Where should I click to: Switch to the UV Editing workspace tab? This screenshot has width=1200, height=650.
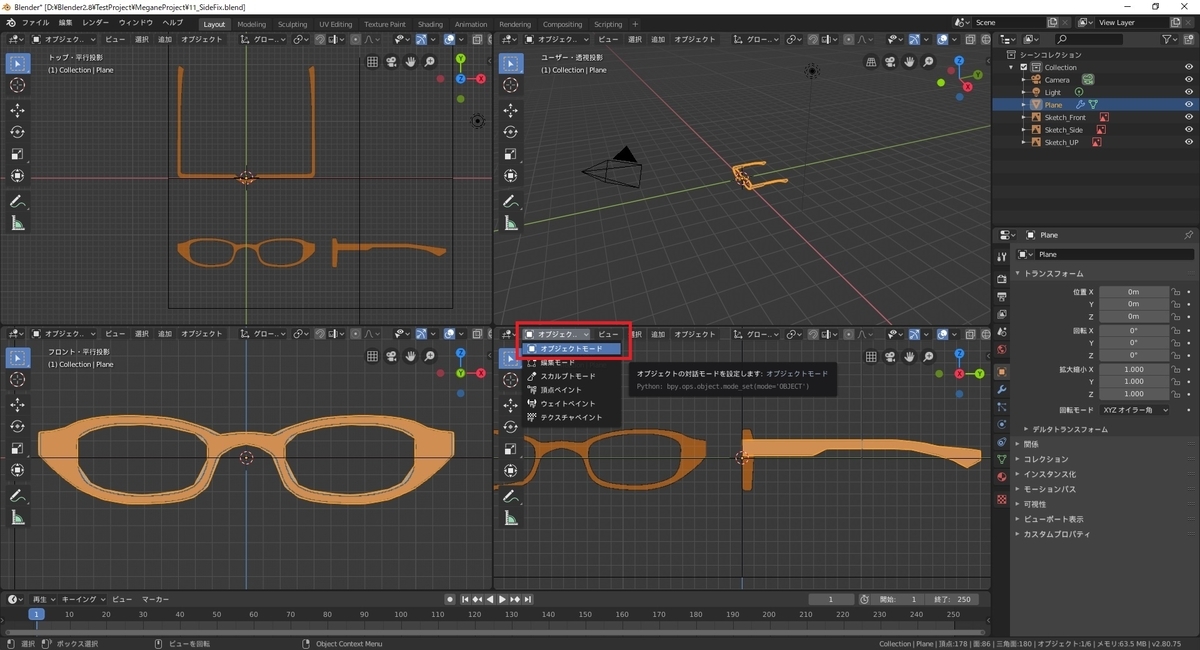tap(336, 24)
